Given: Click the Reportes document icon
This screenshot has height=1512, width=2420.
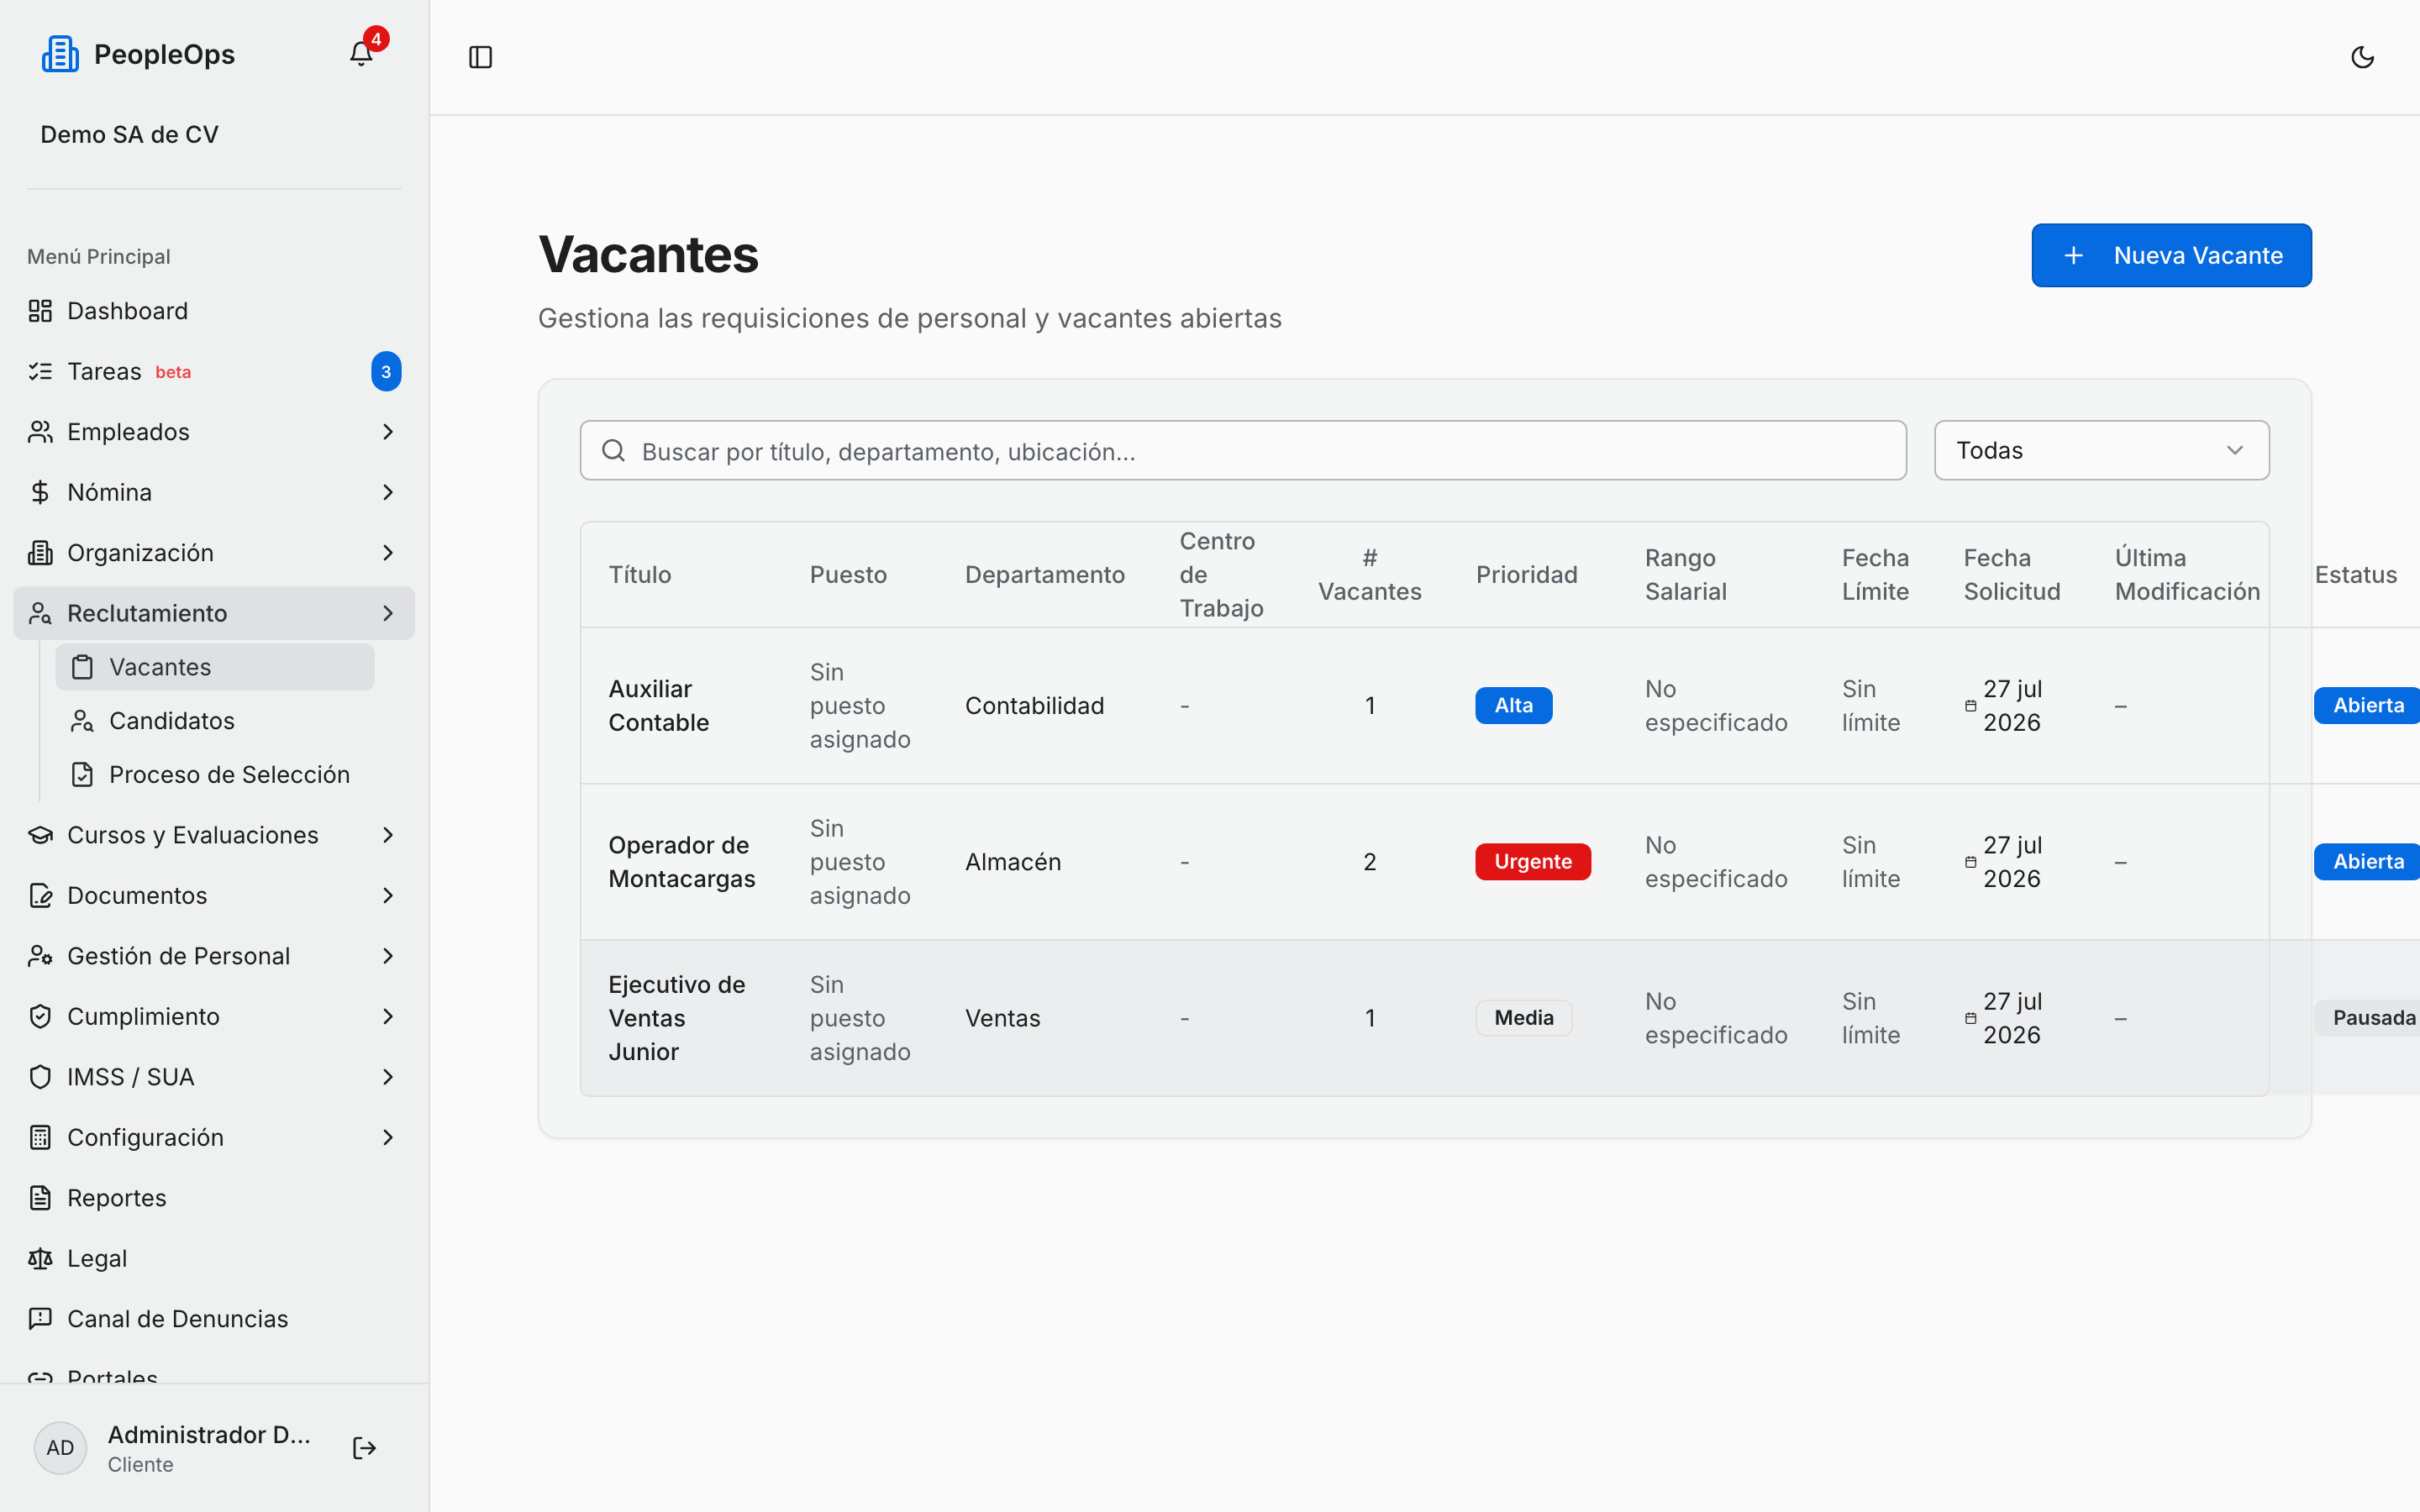Looking at the screenshot, I should 40,1198.
